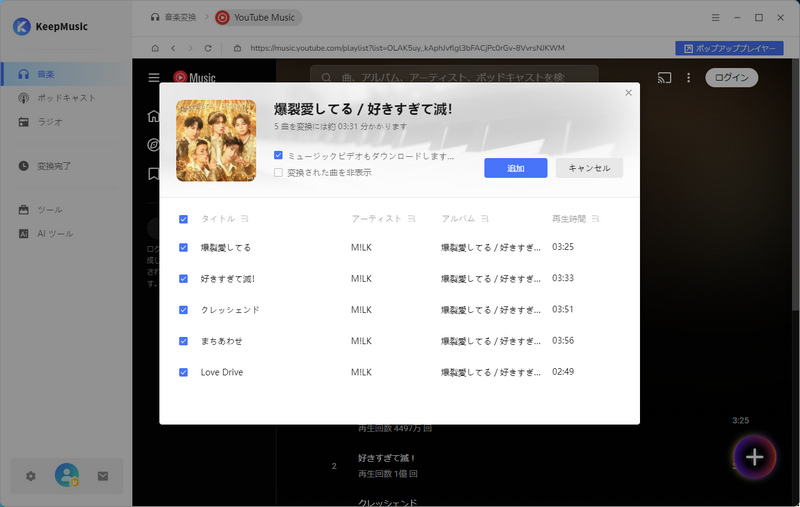Reload the page with the refresh icon
800x507 pixels.
click(208, 48)
